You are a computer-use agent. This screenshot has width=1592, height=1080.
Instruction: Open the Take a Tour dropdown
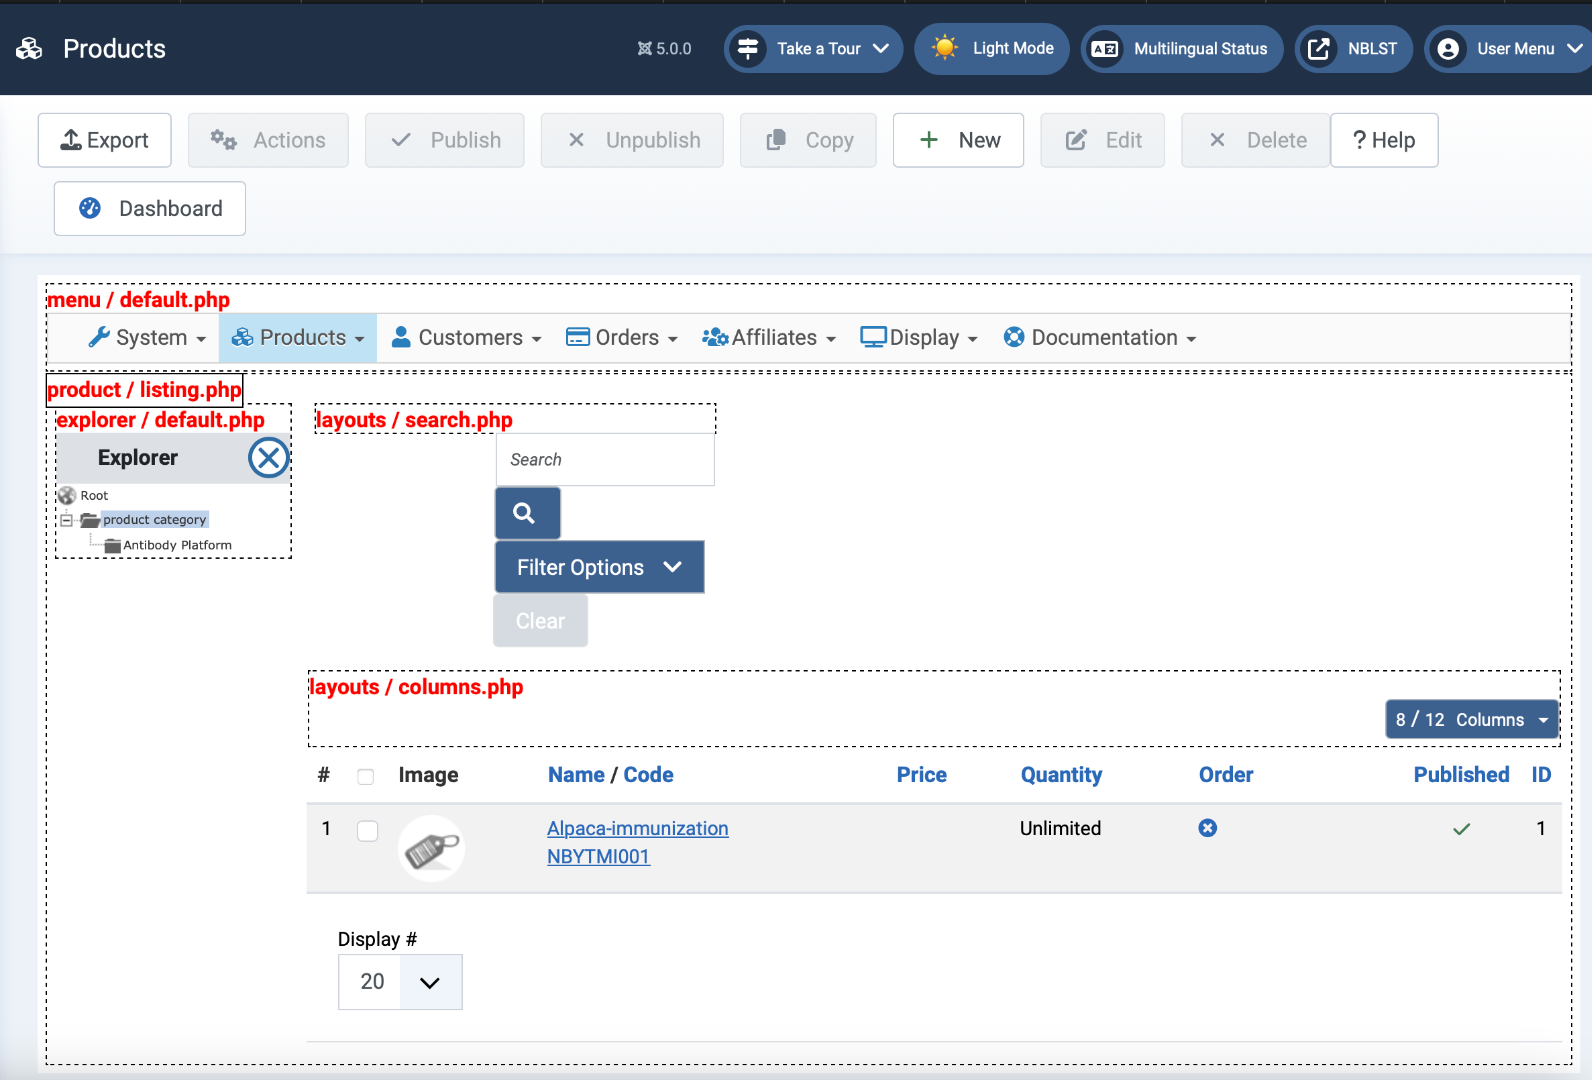[814, 48]
